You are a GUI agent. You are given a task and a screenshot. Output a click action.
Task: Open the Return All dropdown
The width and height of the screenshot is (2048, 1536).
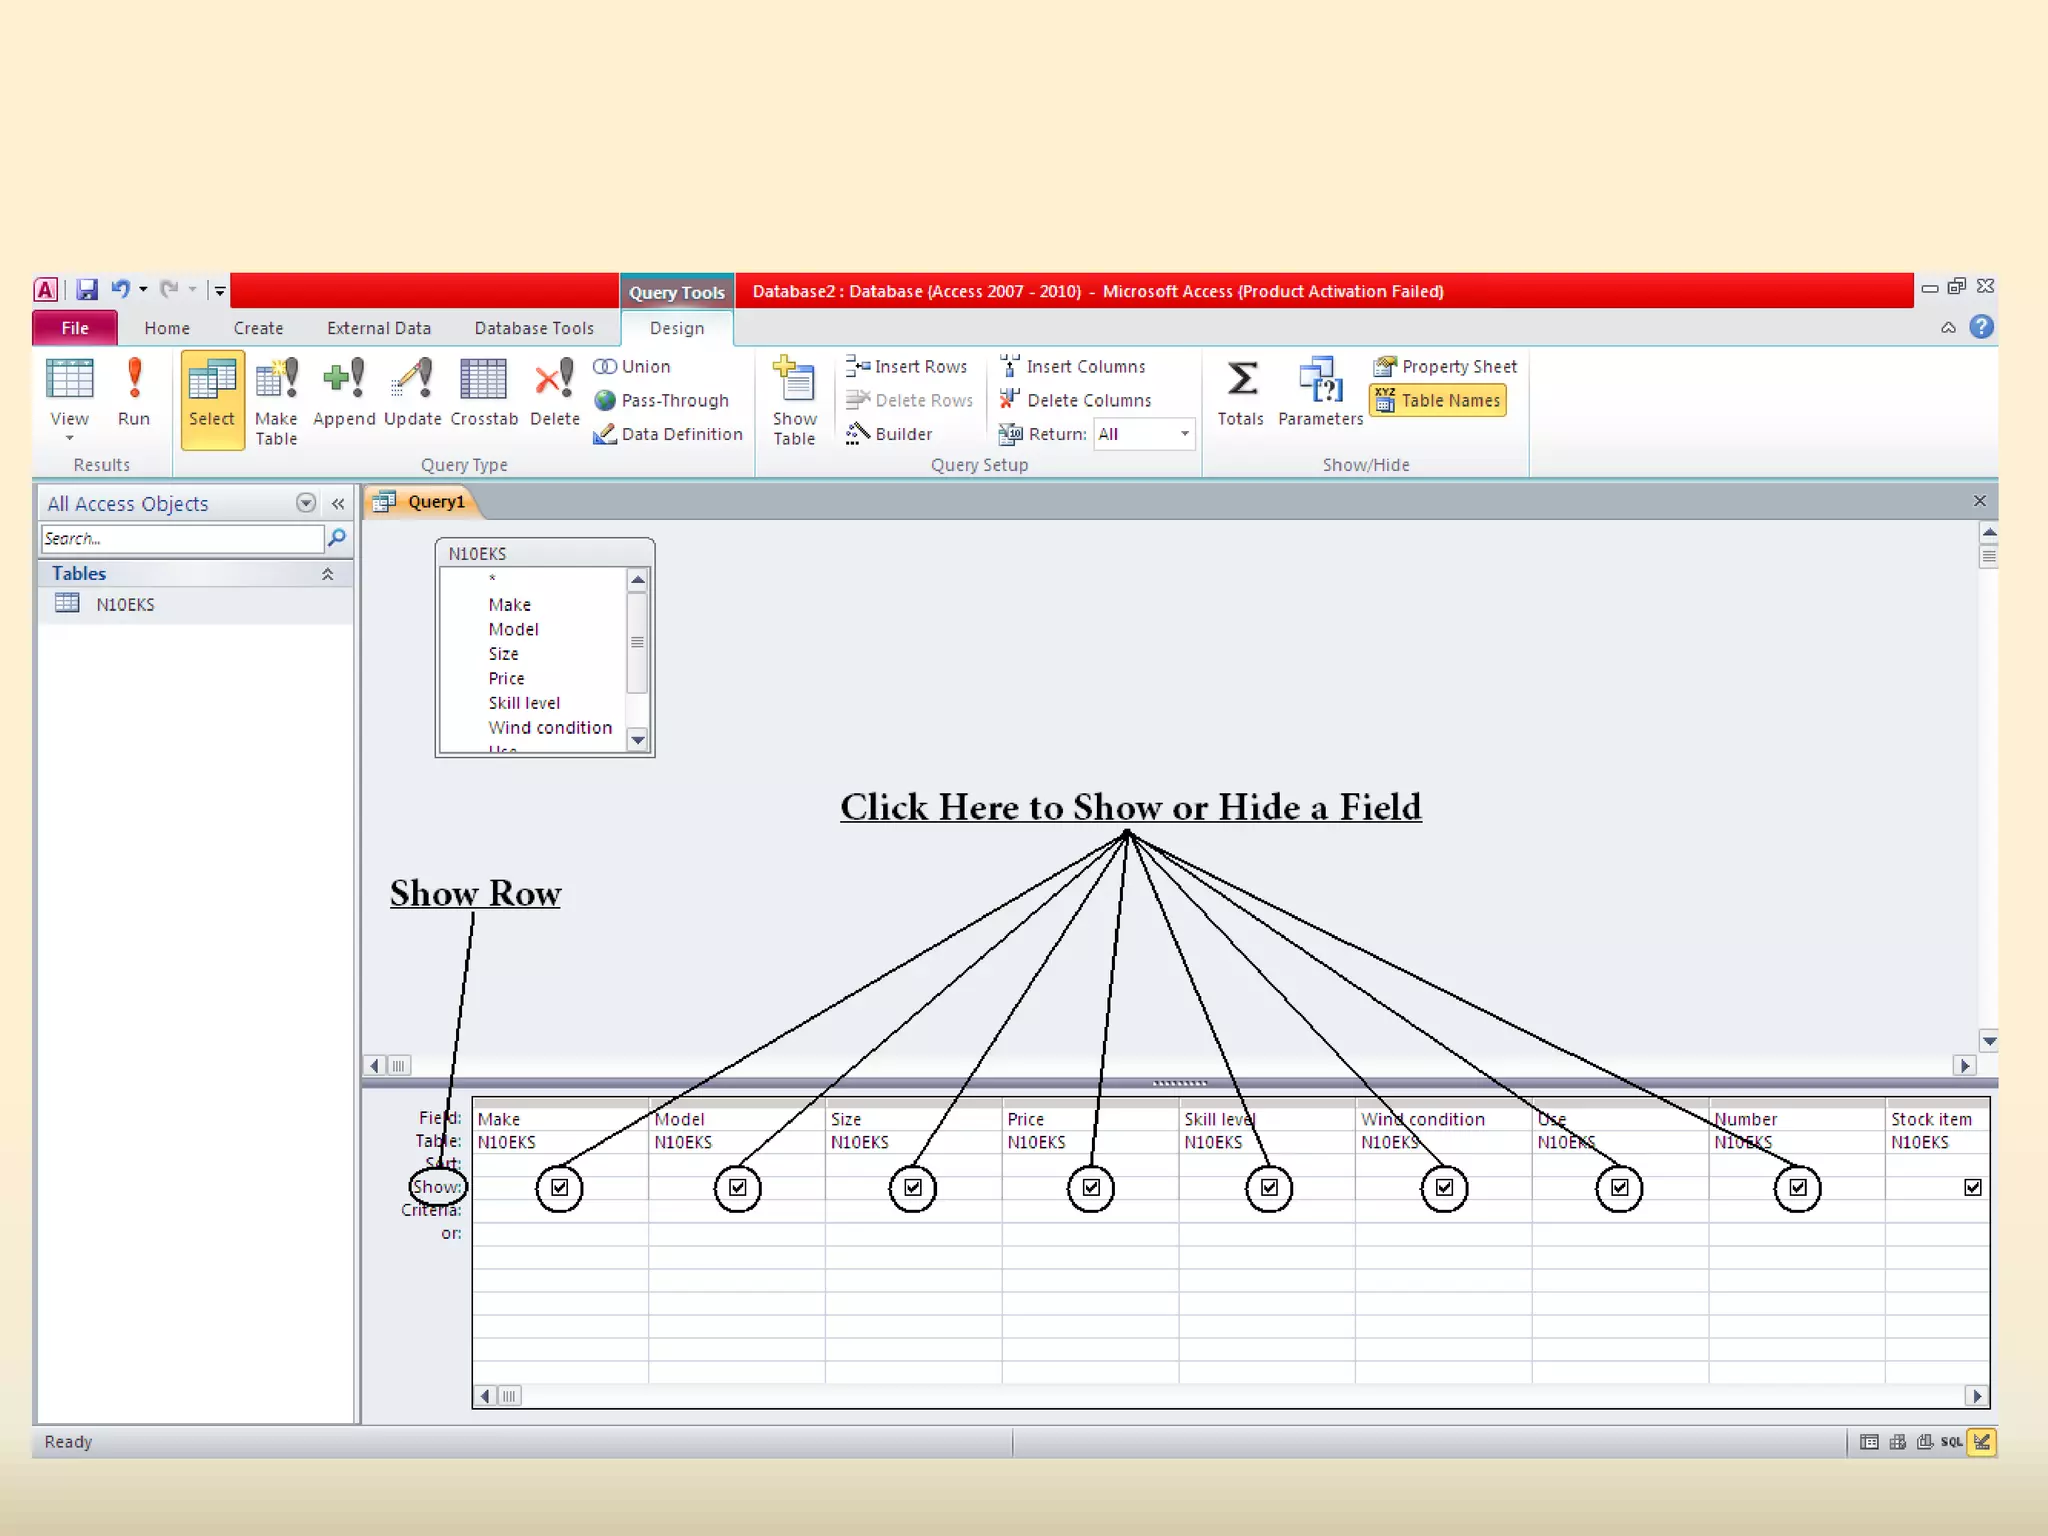pos(1184,434)
